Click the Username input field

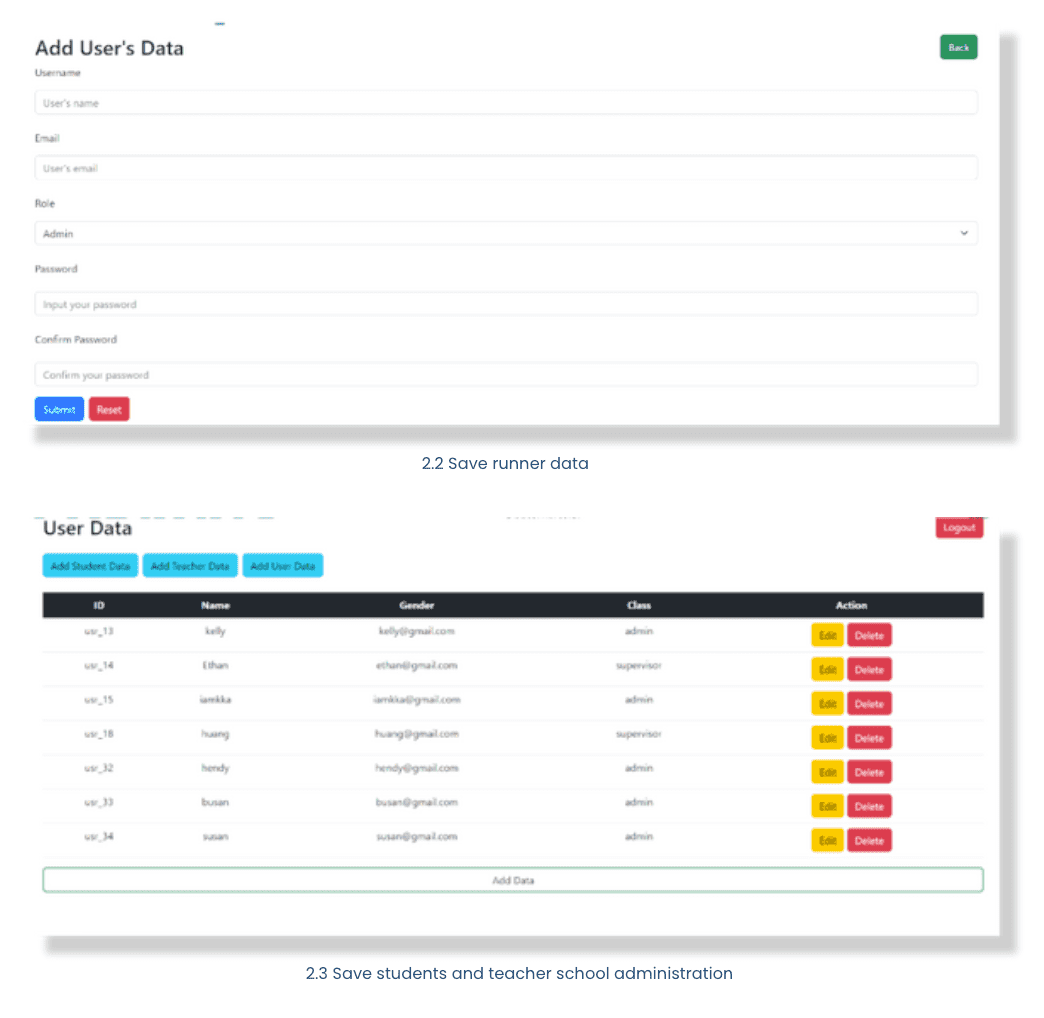pos(505,102)
